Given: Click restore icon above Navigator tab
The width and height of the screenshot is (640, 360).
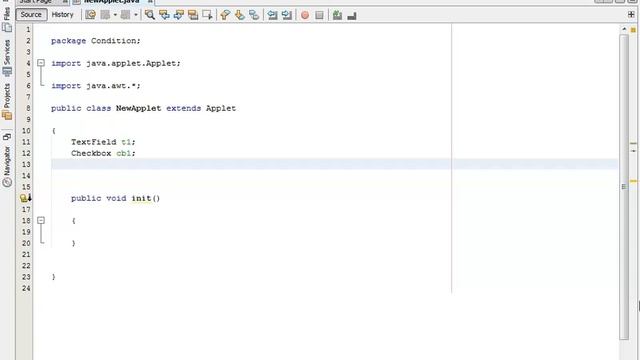Looking at the screenshot, I should 7,136.
